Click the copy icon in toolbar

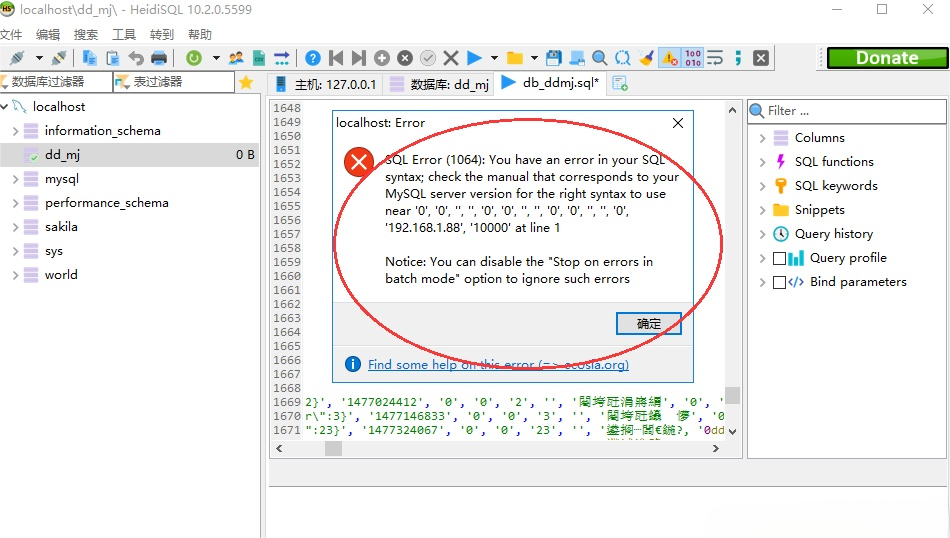point(90,58)
